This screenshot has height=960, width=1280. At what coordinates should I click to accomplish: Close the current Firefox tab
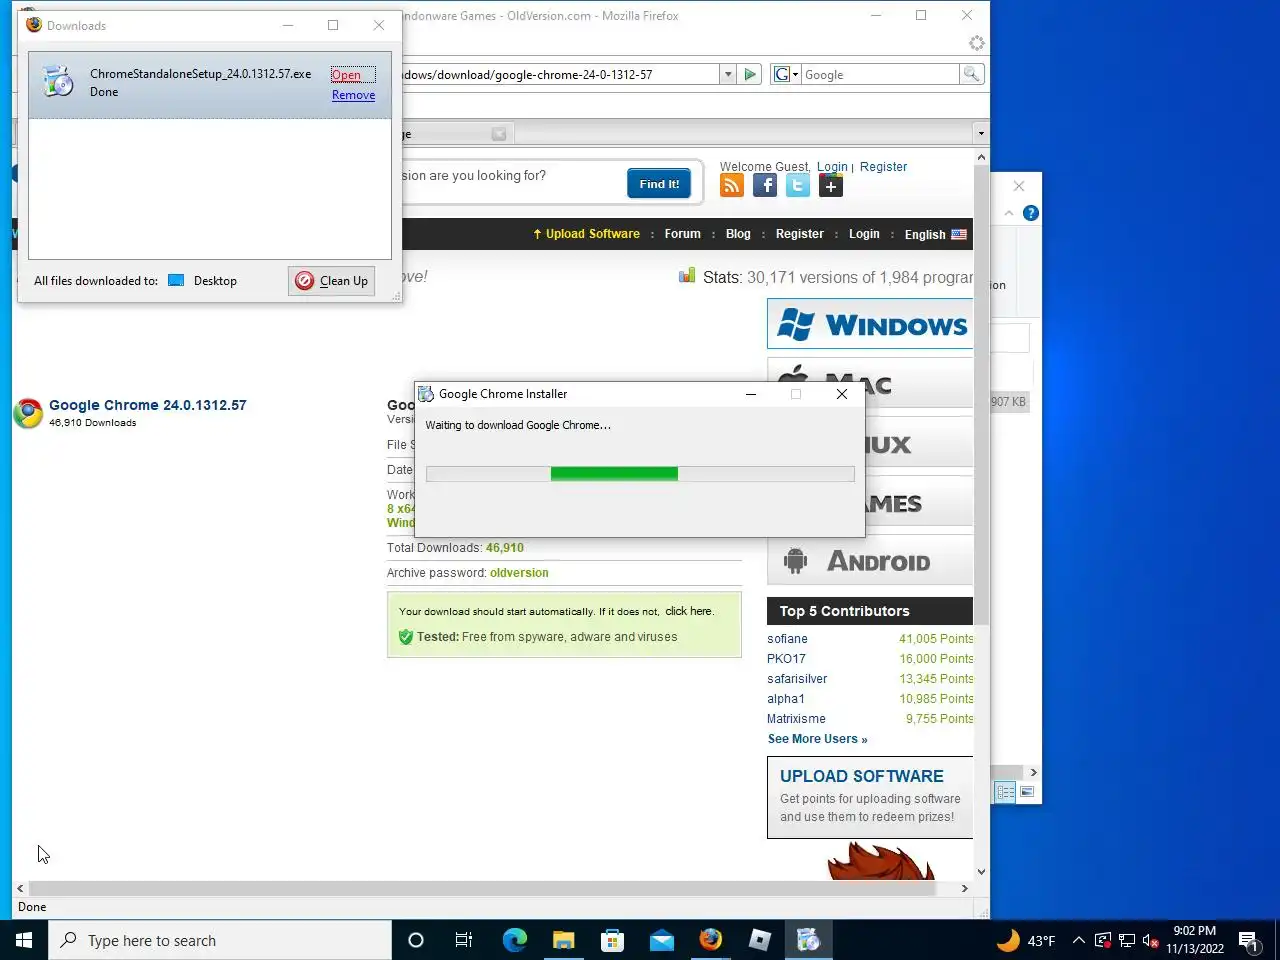[x=499, y=134]
